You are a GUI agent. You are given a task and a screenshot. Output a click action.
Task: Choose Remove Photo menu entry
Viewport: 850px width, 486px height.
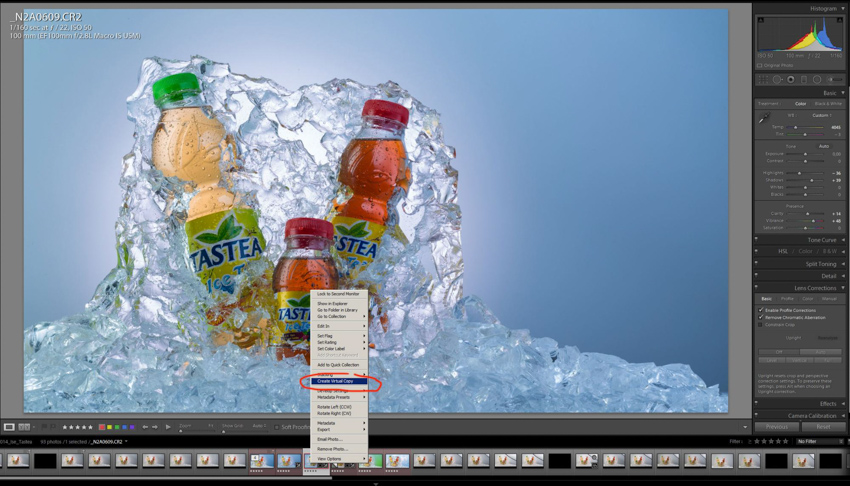point(339,449)
